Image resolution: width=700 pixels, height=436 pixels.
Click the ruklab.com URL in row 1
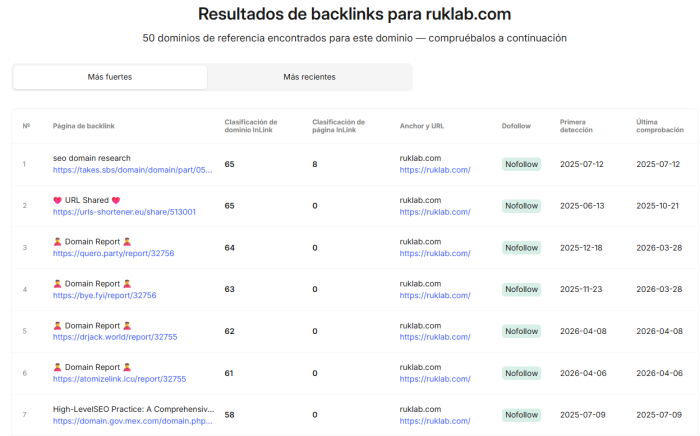click(x=435, y=170)
